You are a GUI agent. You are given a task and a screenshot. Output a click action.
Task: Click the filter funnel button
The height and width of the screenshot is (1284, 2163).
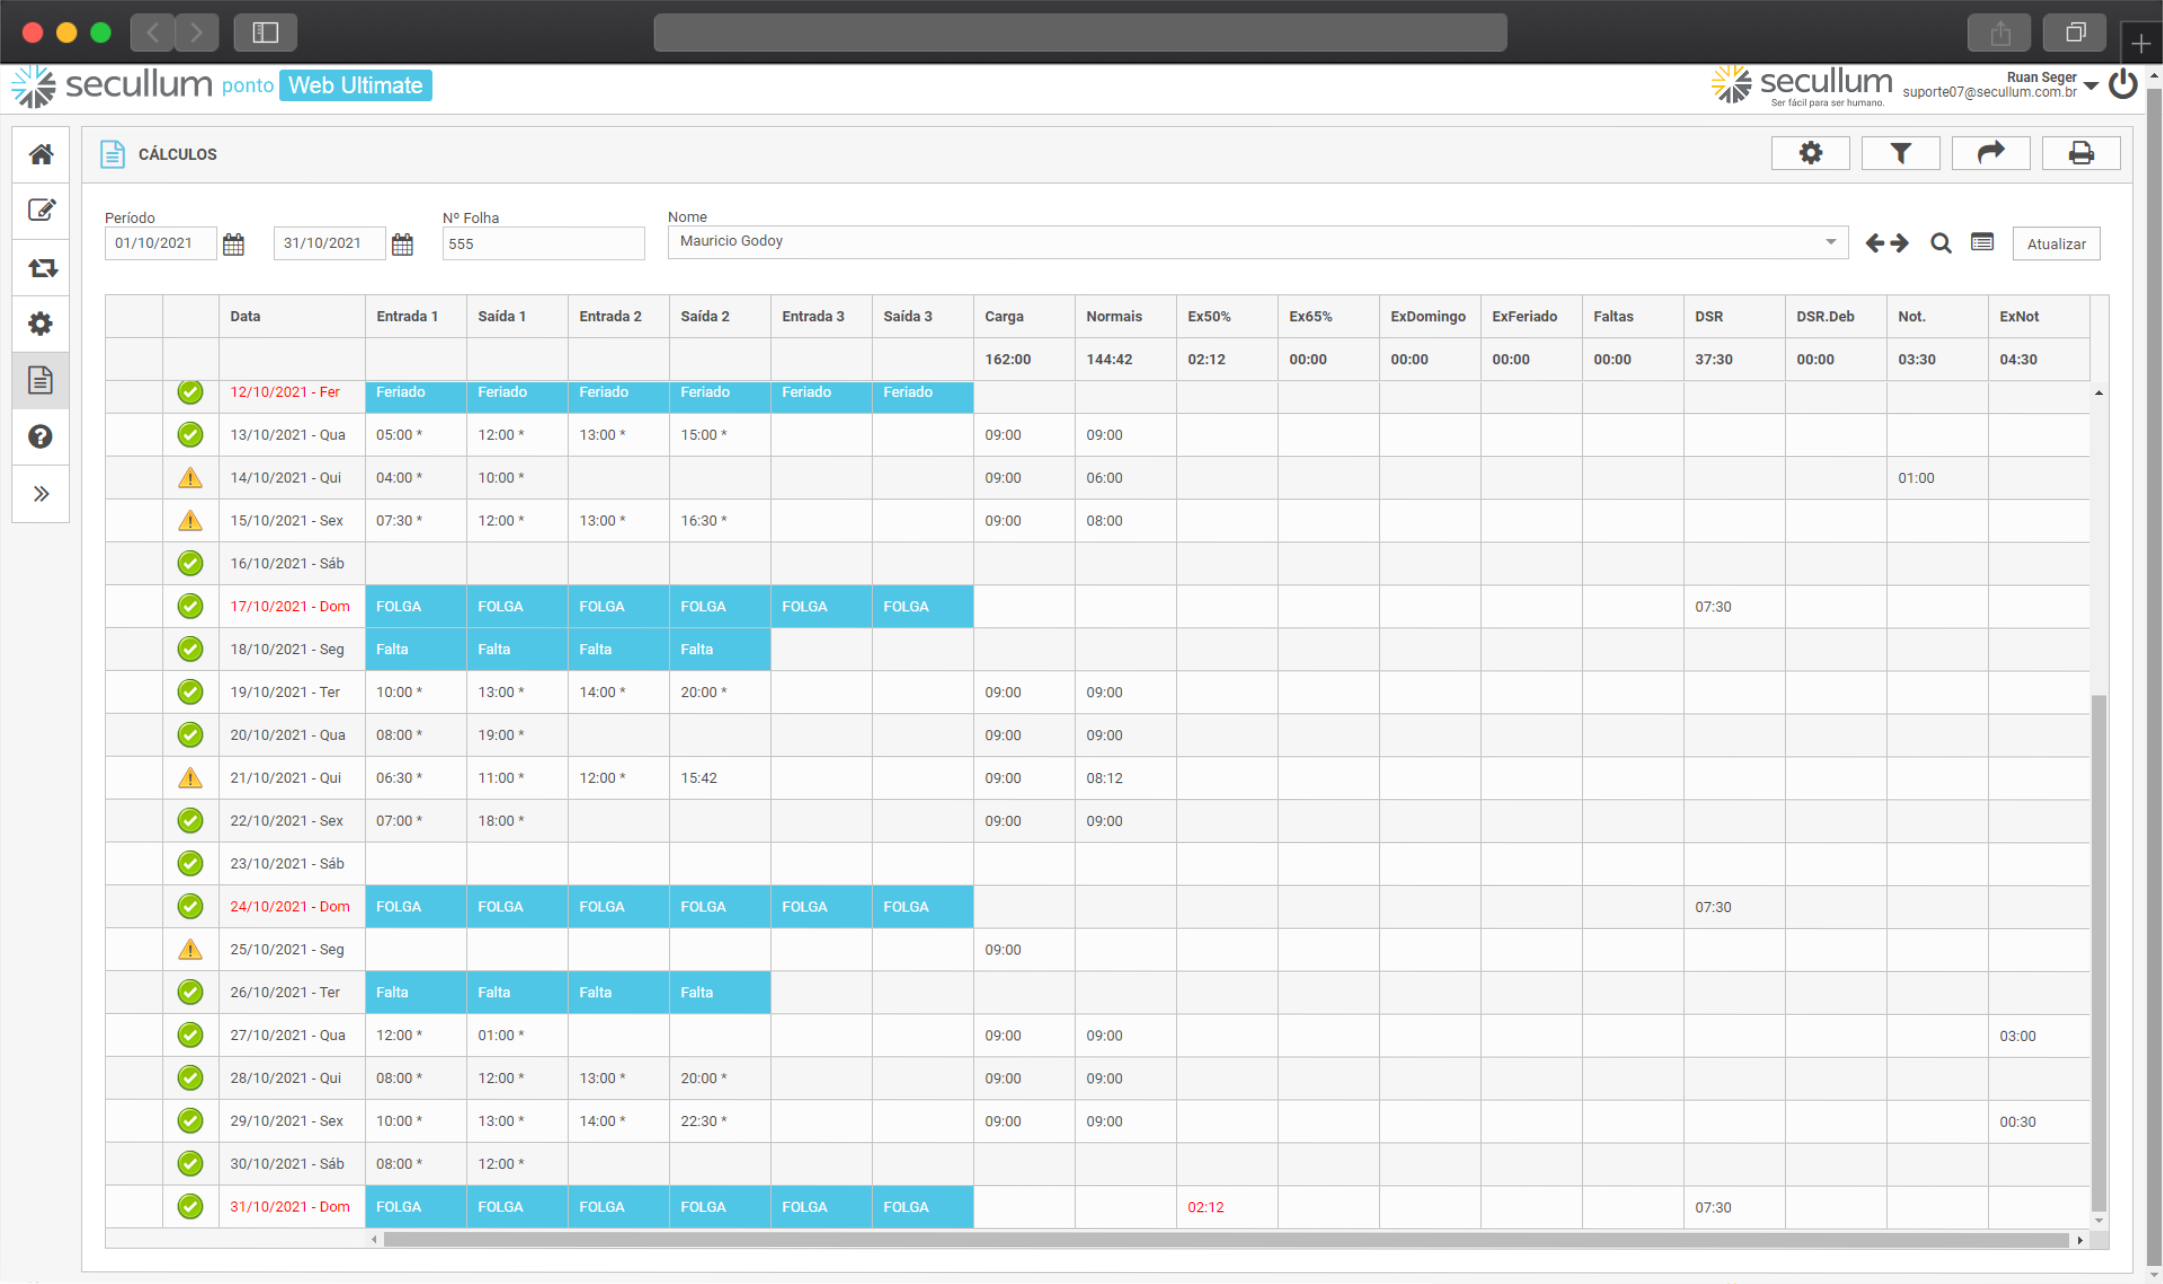(1900, 153)
